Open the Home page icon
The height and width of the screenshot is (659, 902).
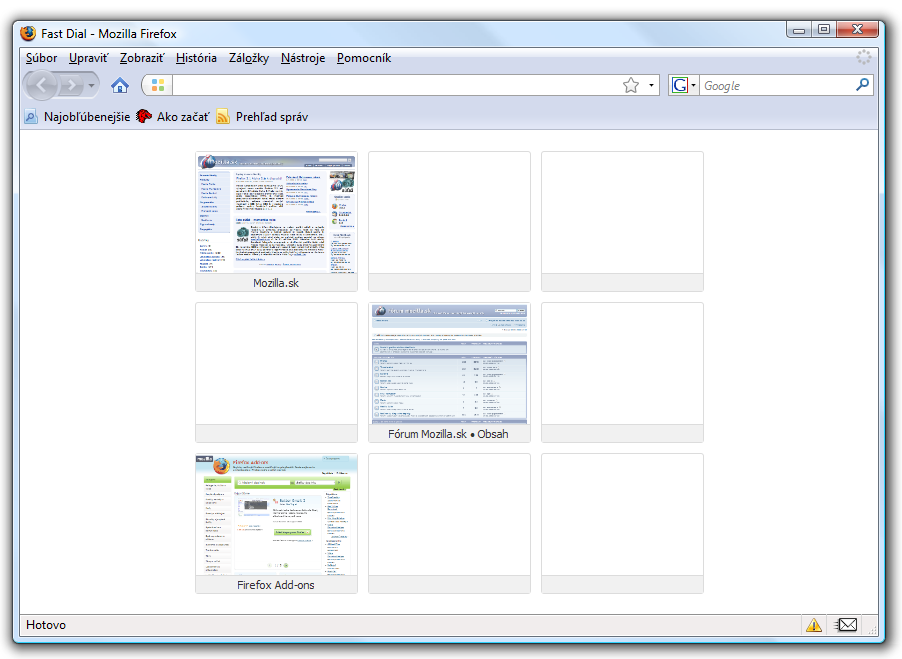[120, 86]
